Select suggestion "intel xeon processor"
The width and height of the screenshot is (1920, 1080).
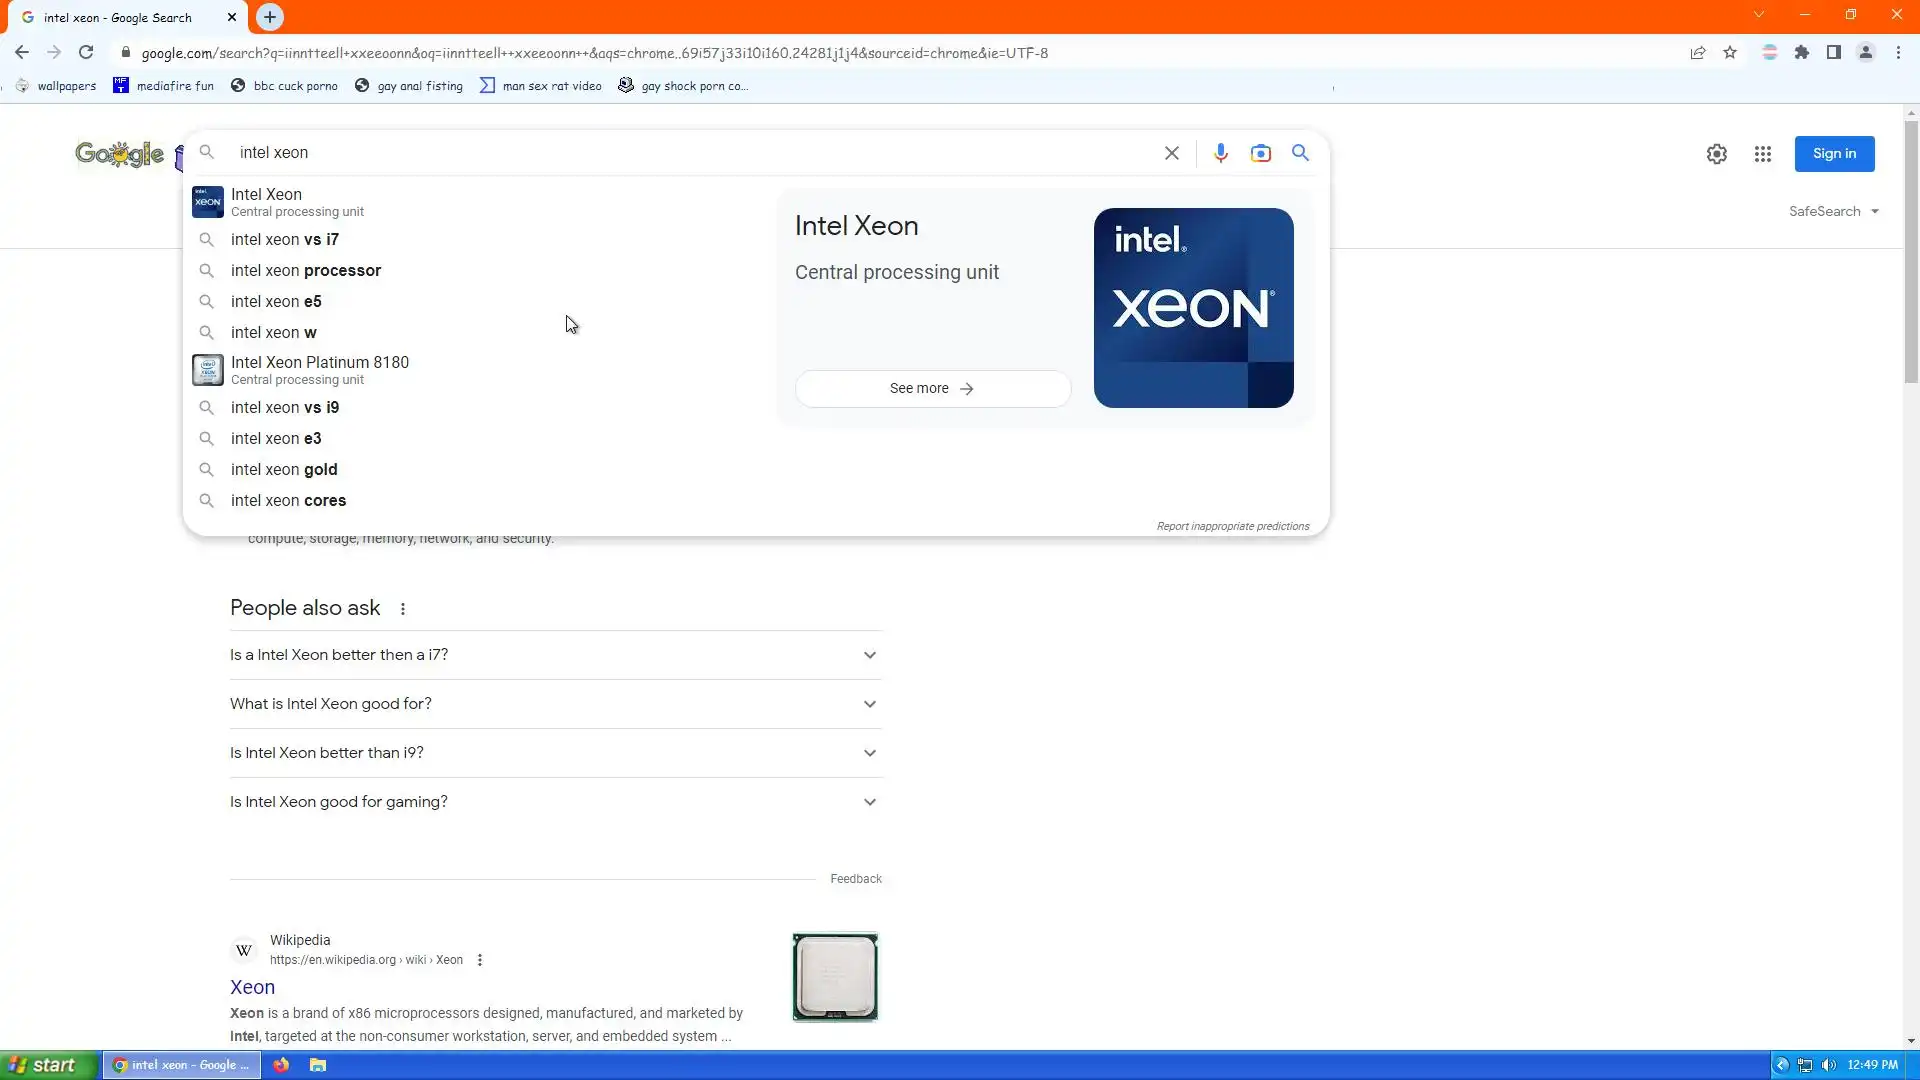305,270
